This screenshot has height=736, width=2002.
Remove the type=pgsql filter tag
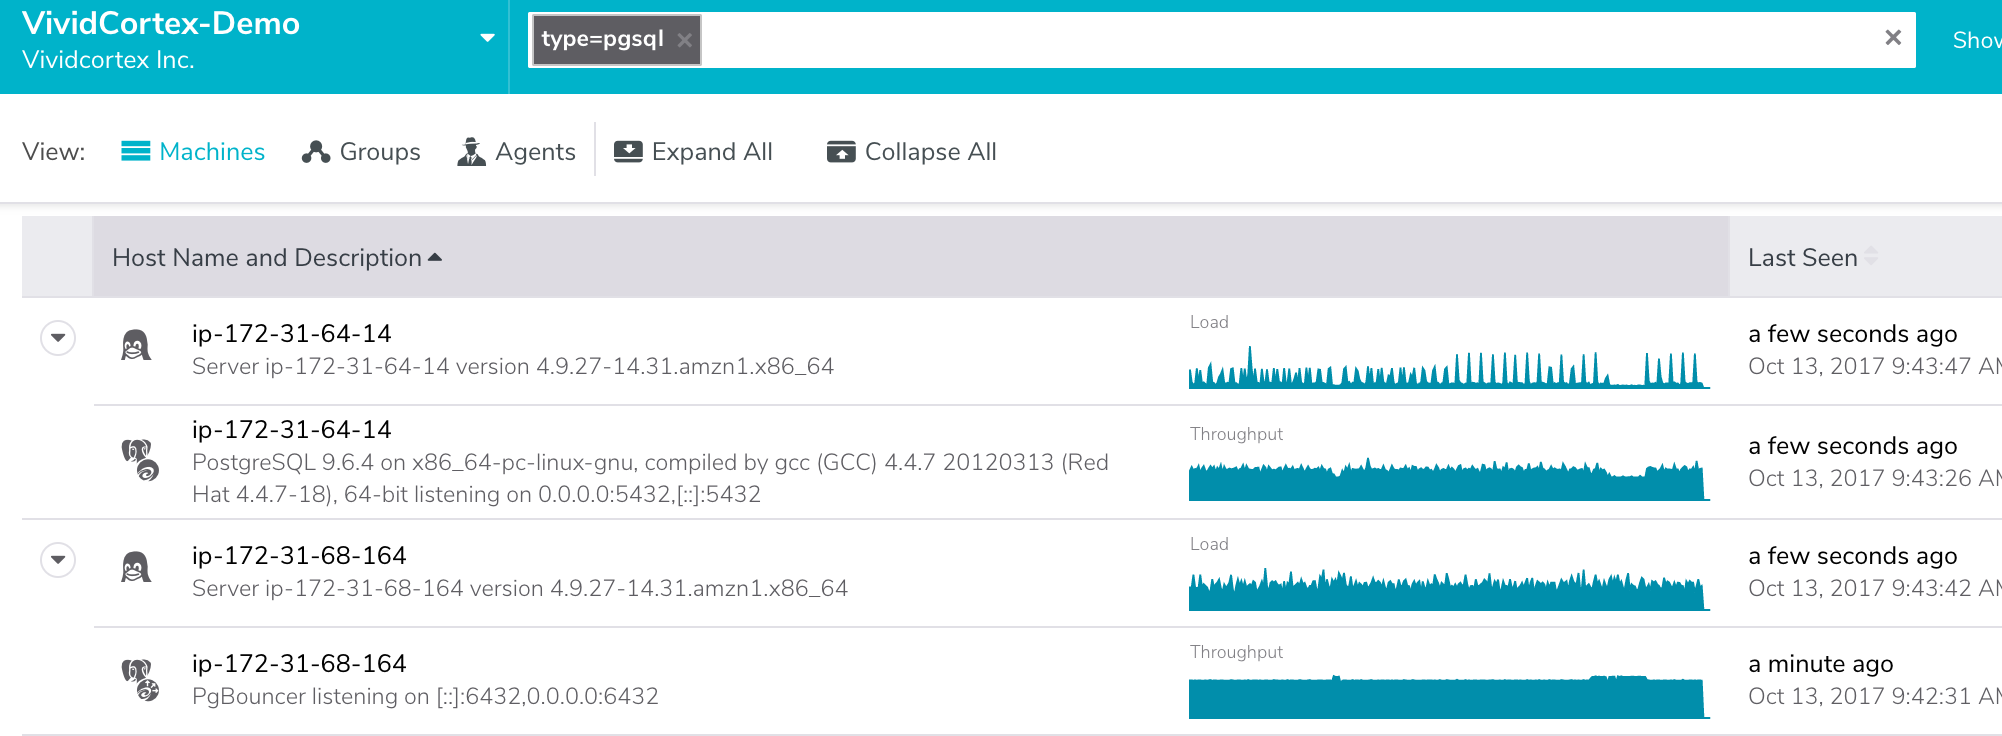click(x=684, y=40)
